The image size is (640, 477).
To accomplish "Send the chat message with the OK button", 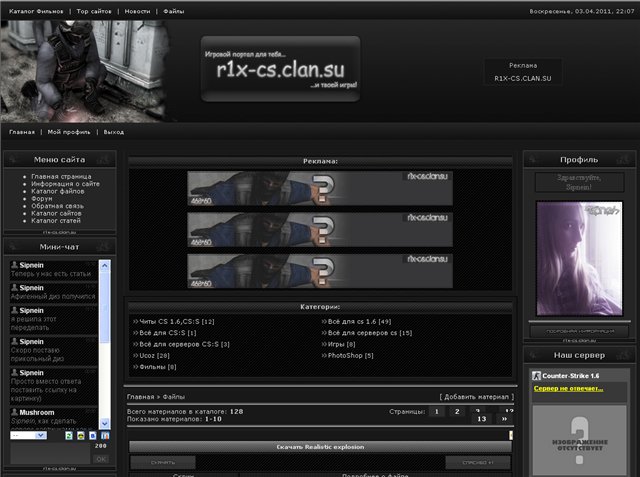I will 101,459.
